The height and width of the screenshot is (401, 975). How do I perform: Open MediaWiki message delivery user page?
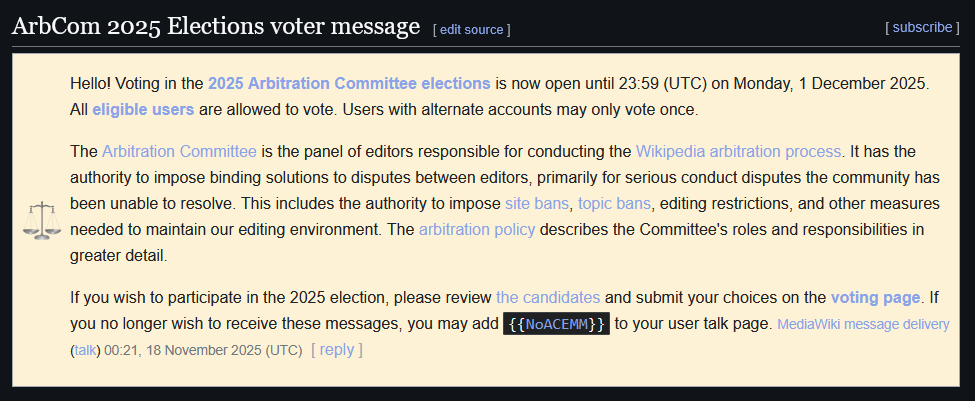(863, 324)
